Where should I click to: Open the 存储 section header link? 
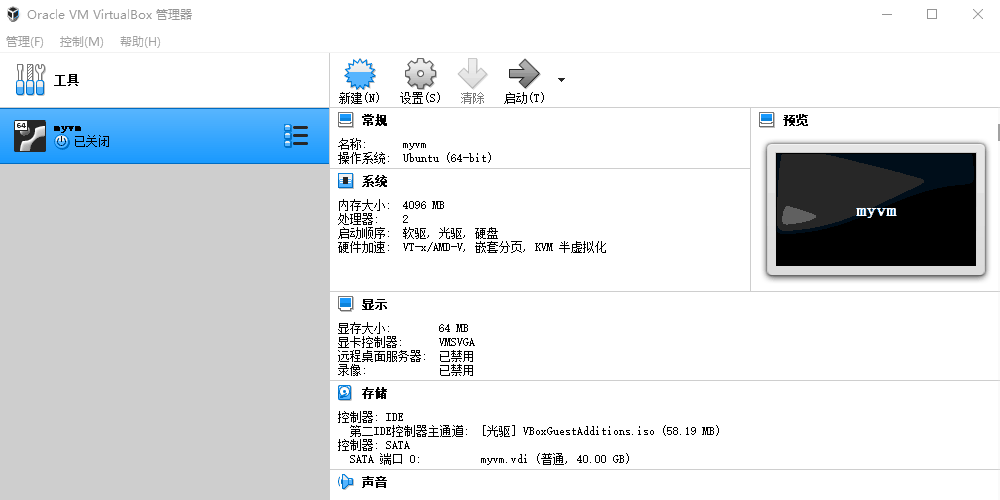tap(374, 393)
